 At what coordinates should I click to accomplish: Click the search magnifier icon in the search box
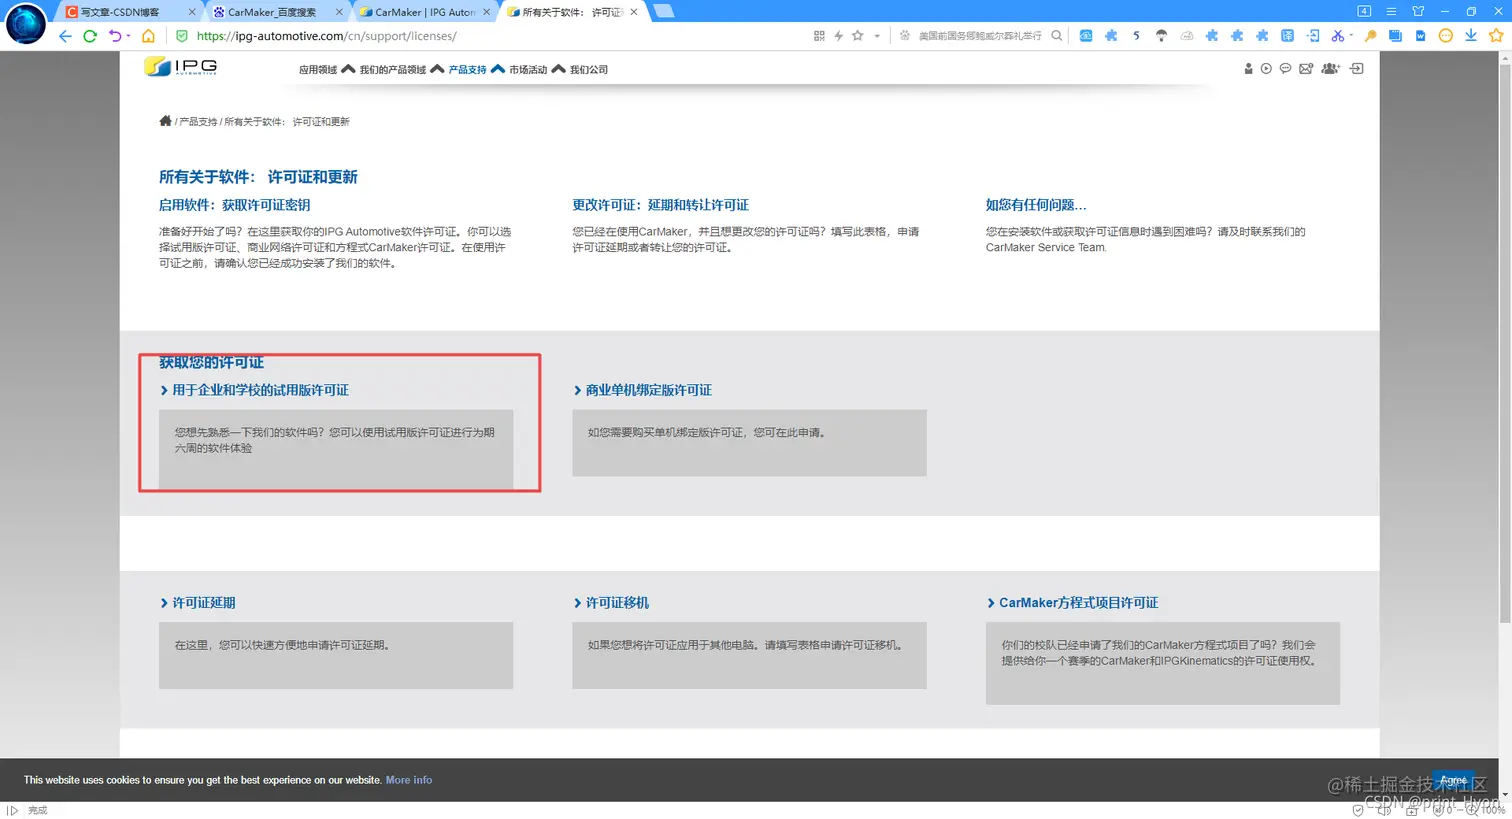click(x=1056, y=36)
